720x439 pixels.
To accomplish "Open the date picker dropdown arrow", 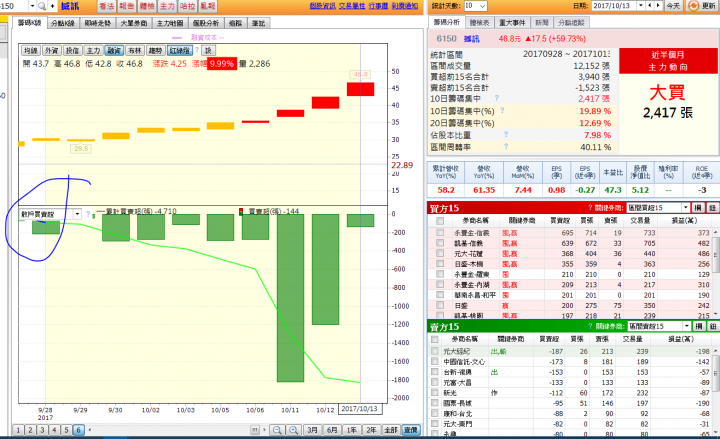I will tap(641, 6).
